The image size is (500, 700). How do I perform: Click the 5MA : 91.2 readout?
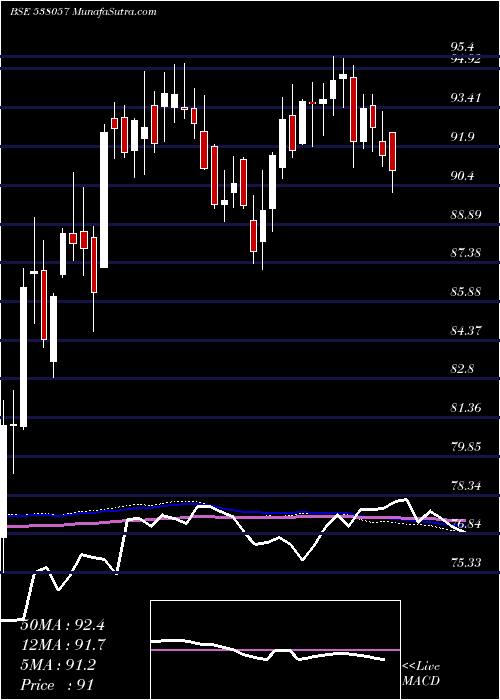(58, 664)
